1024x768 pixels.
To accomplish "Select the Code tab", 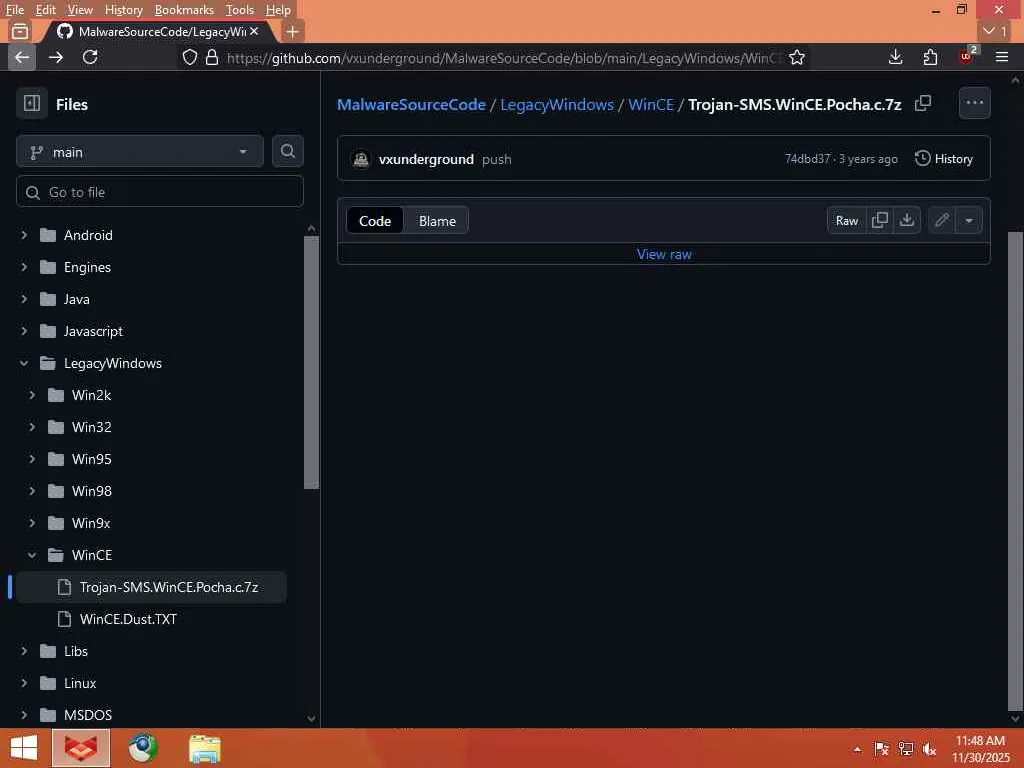I will pyautogui.click(x=375, y=221).
